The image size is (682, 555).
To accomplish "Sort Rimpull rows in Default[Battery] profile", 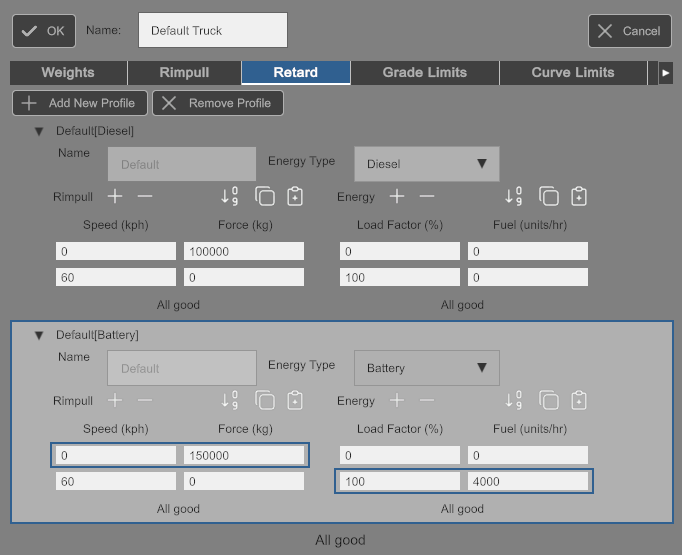I will coord(229,401).
